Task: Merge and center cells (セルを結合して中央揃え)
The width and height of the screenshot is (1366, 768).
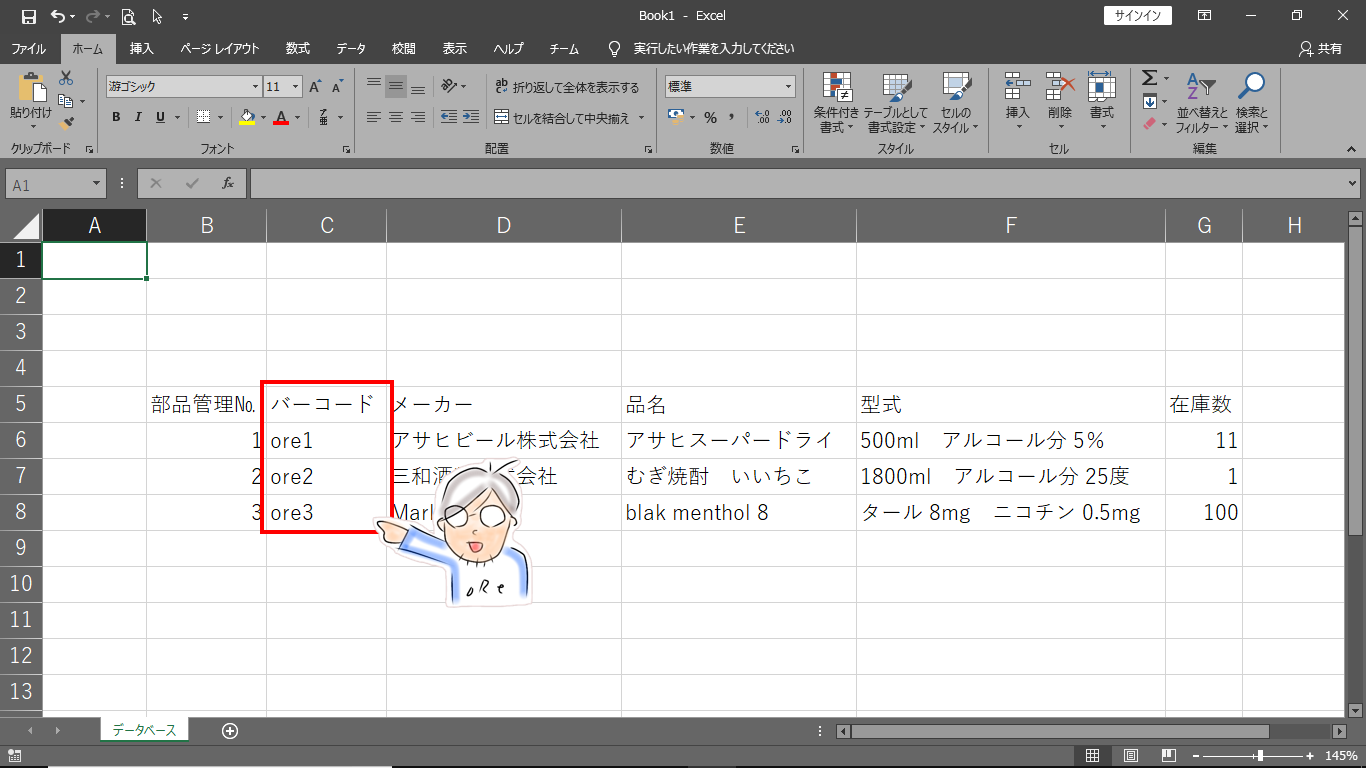Action: (563, 117)
